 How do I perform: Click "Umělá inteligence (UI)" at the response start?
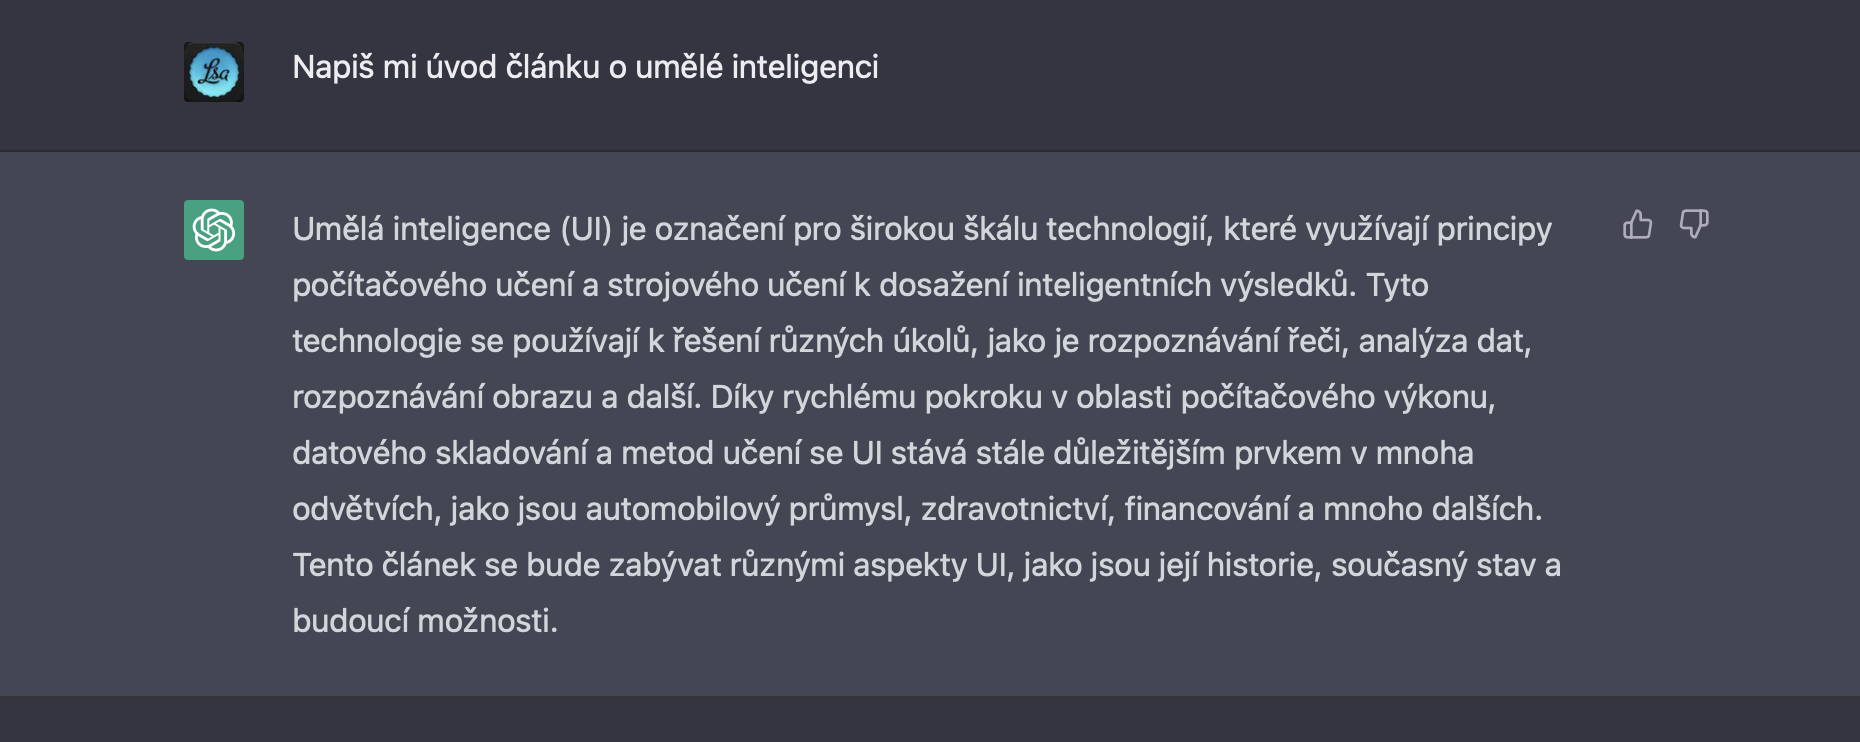[x=452, y=229]
